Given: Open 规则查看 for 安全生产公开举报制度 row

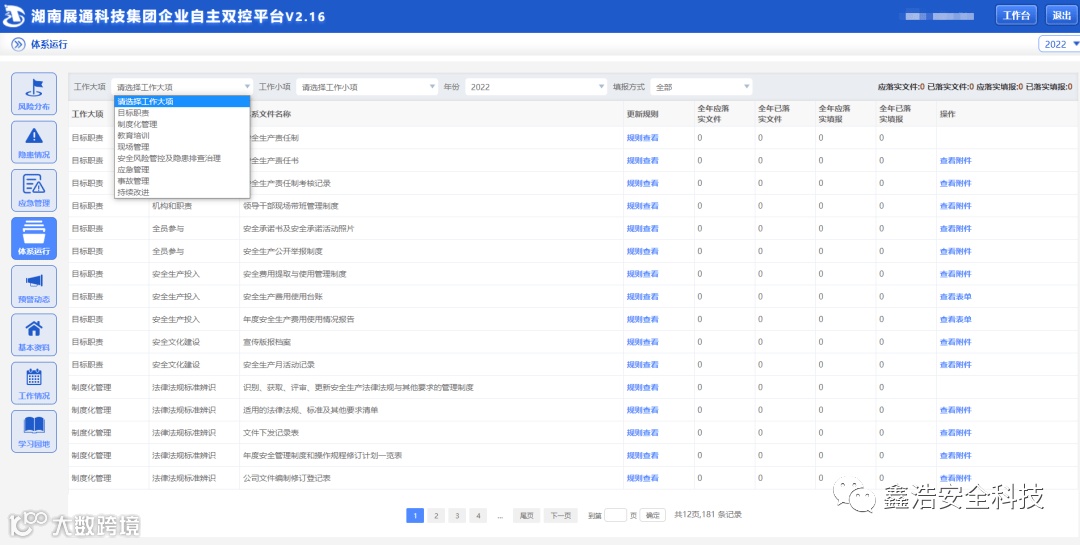Looking at the screenshot, I should (x=642, y=251).
